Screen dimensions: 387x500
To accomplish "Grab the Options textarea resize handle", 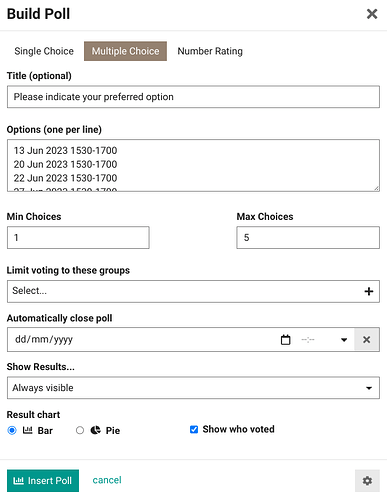I will pyautogui.click(x=376, y=188).
